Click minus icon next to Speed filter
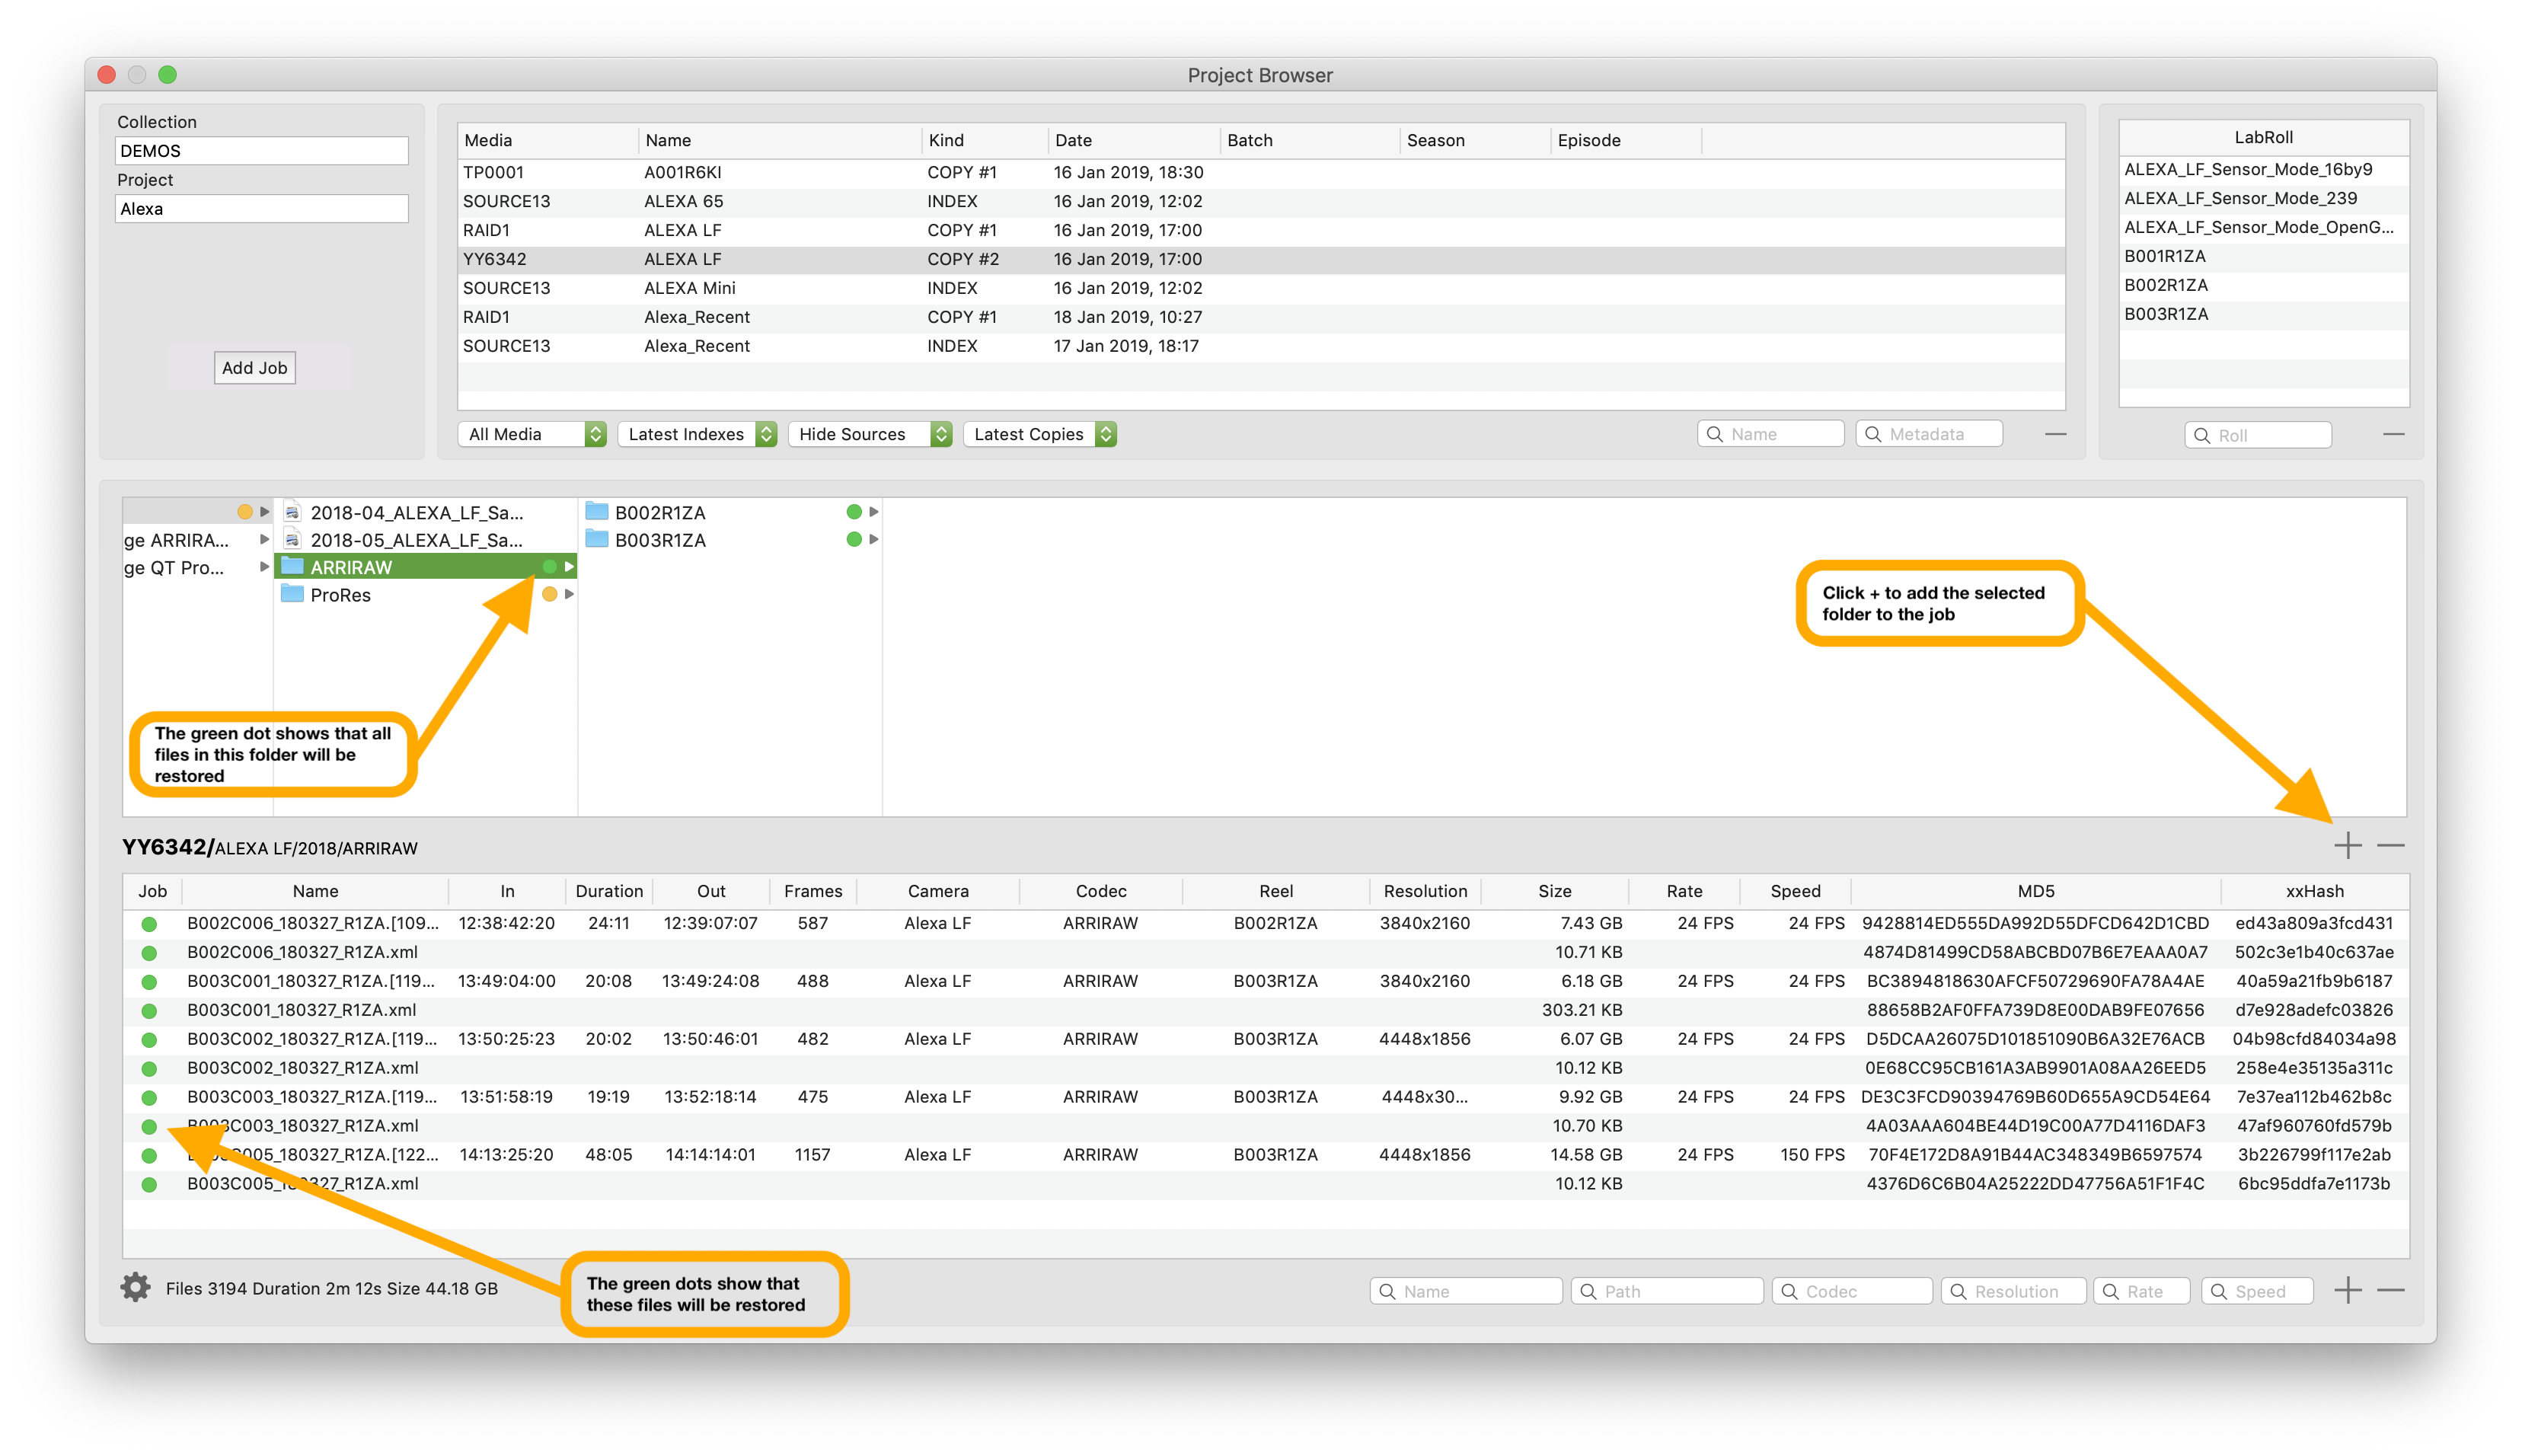This screenshot has width=2522, height=1456. pos(2390,1290)
